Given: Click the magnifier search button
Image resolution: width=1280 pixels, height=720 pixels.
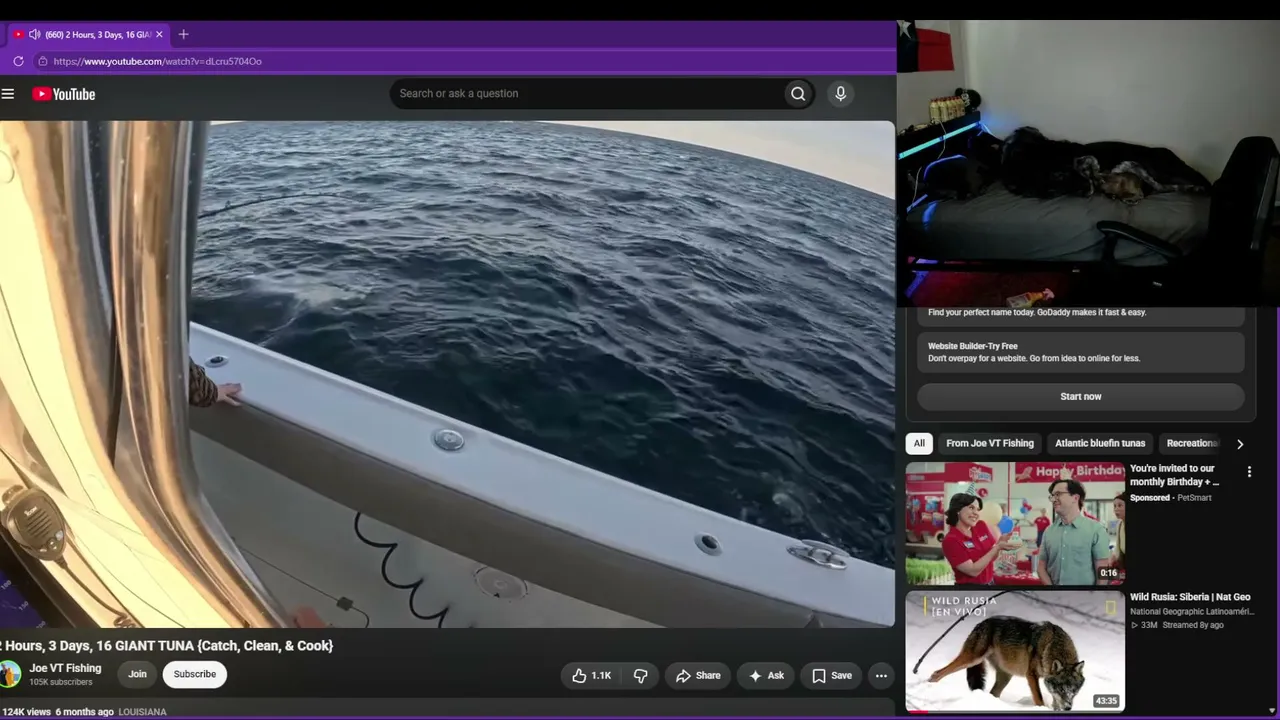Looking at the screenshot, I should coord(798,94).
